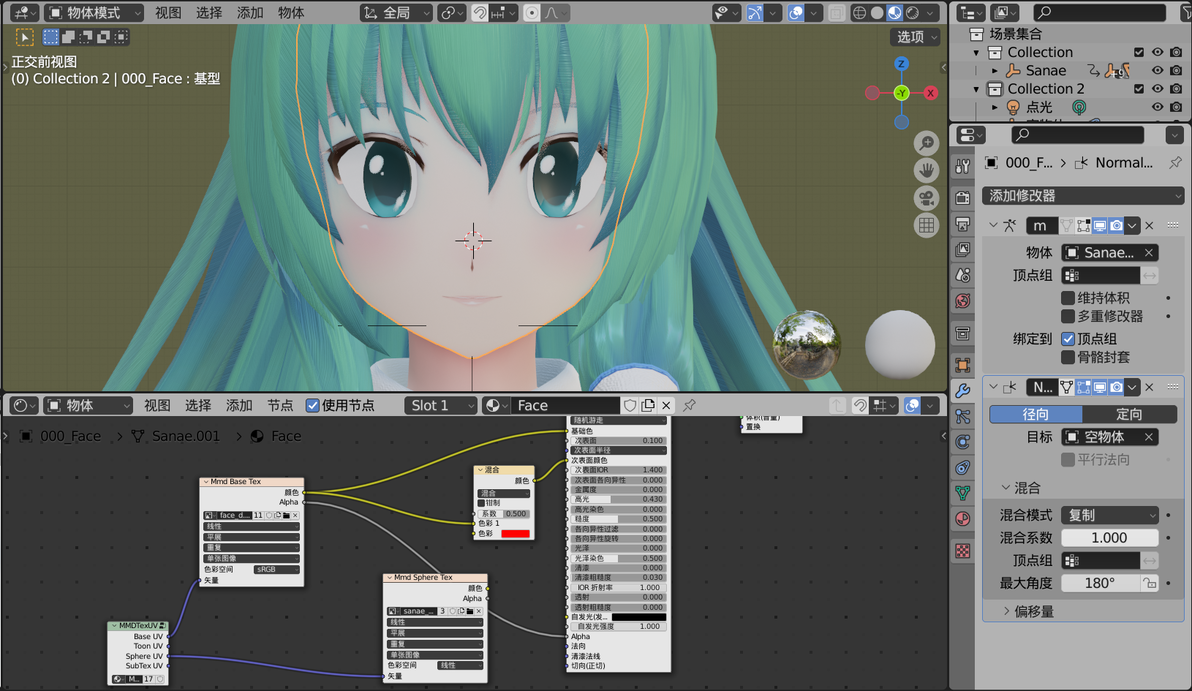This screenshot has height=691, width=1192.
Task: Click the 混合系数 1.000 slider
Action: [x=1109, y=537]
